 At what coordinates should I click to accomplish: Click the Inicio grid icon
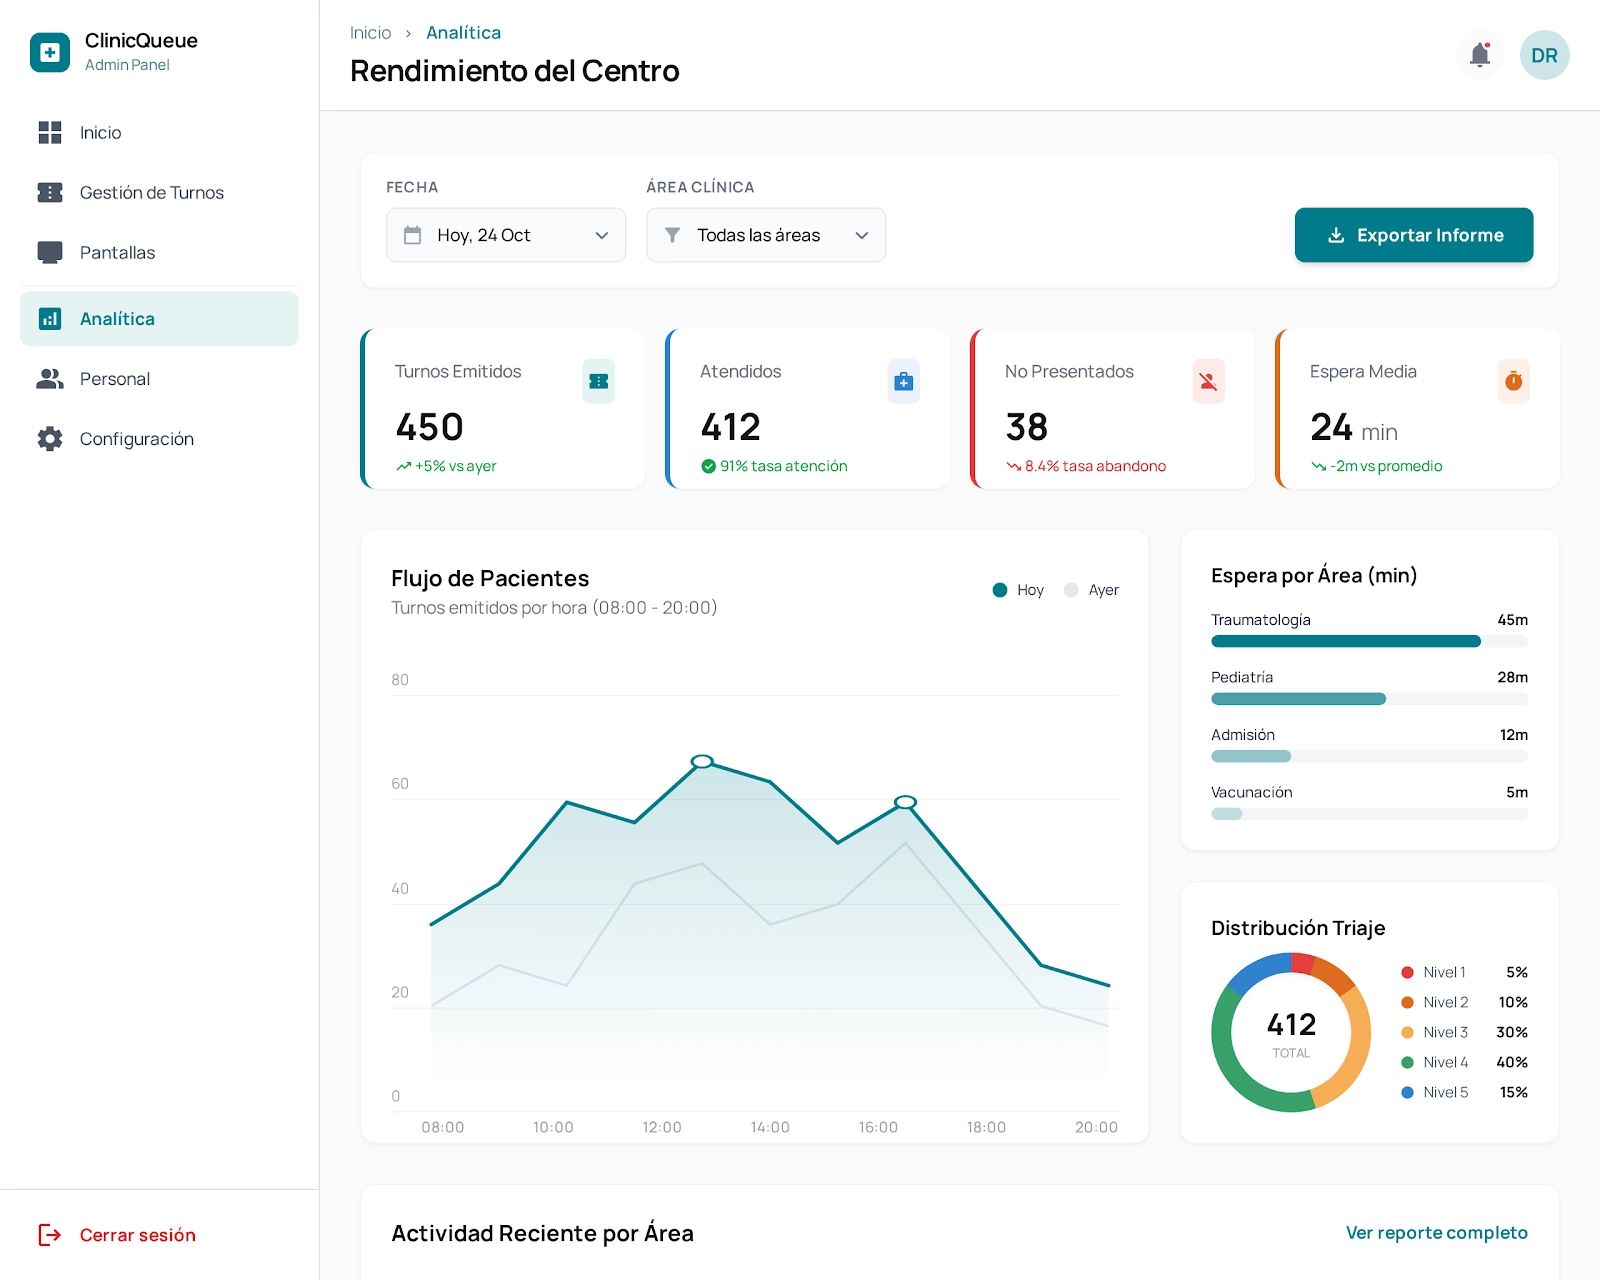pos(50,133)
